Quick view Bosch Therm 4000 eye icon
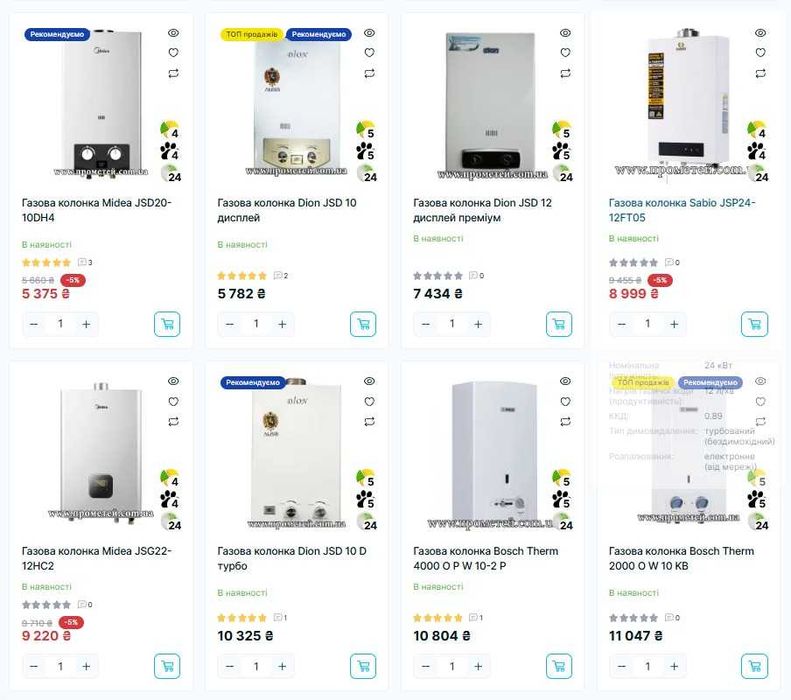The width and height of the screenshot is (791, 700). [565, 381]
